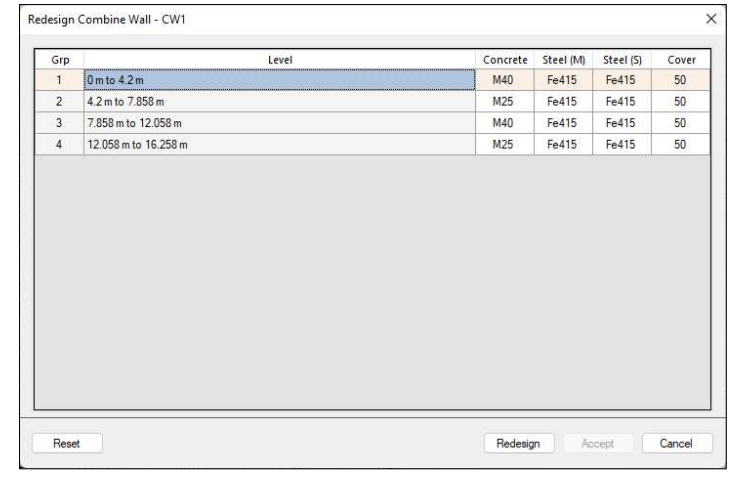The height and width of the screenshot is (477, 740).
Task: Click Steel (S) Fe415 cell in group 1 row
Action: (622, 80)
